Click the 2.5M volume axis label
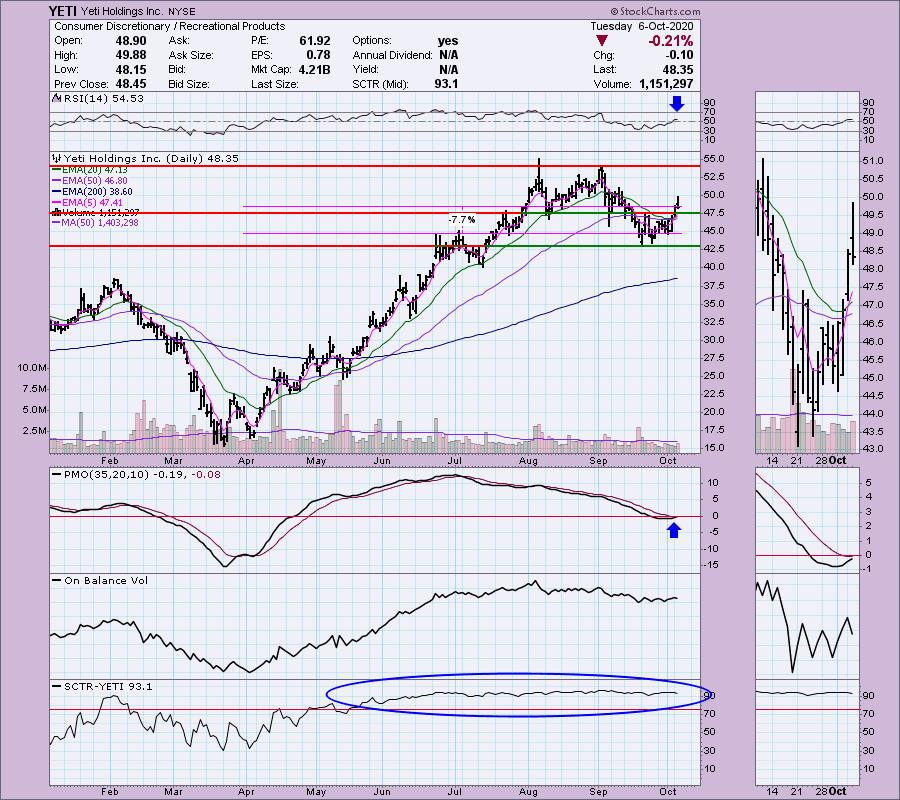The width and height of the screenshot is (900, 800). [x=34, y=430]
